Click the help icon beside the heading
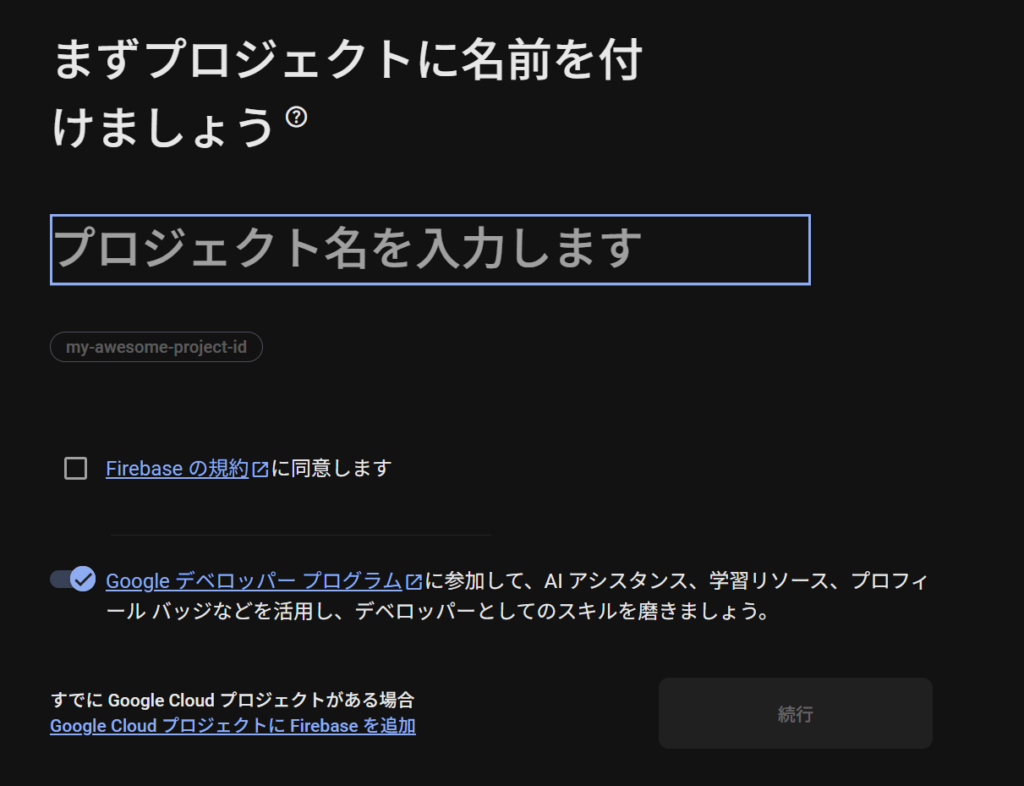 click(296, 117)
